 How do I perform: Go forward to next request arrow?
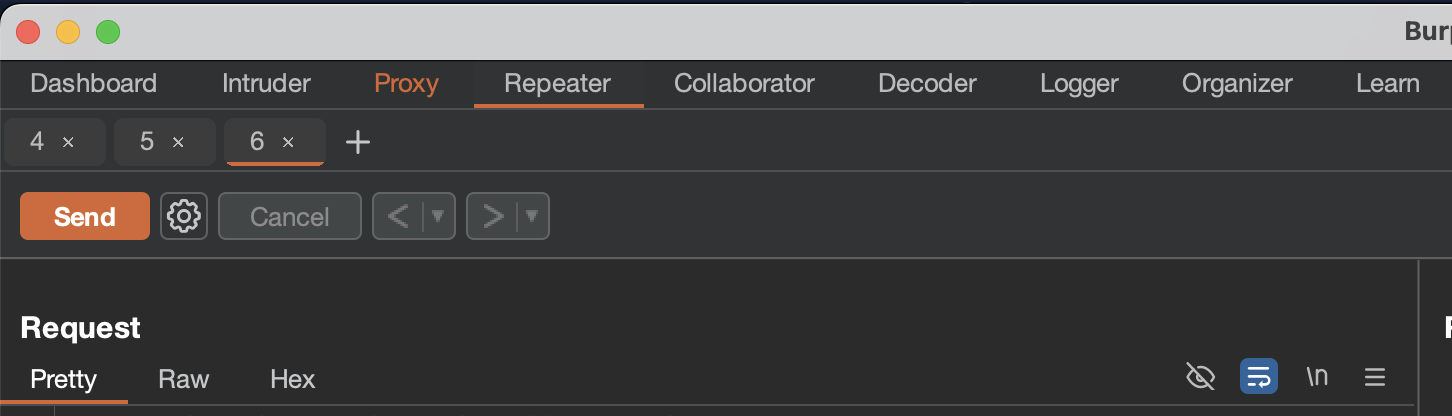[x=492, y=216]
